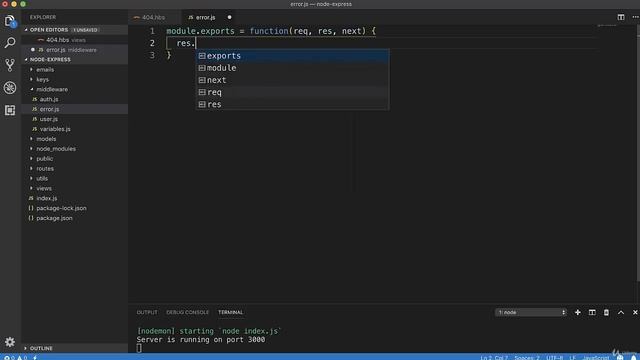640x360 pixels.
Task: Open the Extensions view
Action: pyautogui.click(x=10, y=110)
